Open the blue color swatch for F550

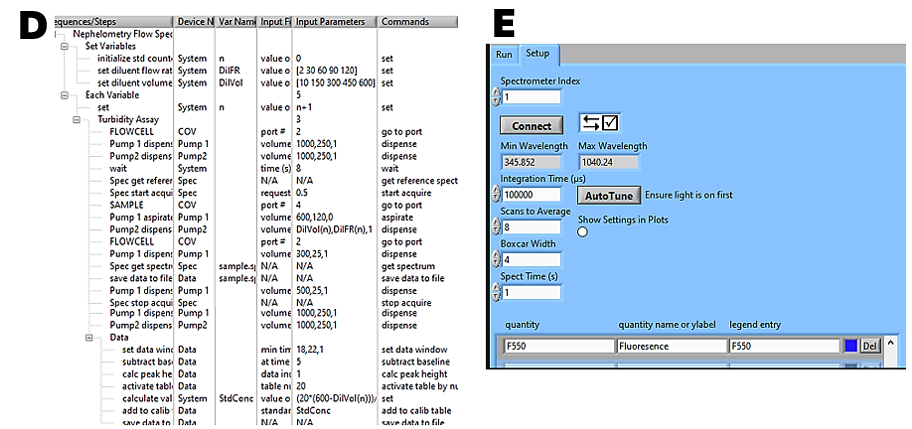pos(851,346)
